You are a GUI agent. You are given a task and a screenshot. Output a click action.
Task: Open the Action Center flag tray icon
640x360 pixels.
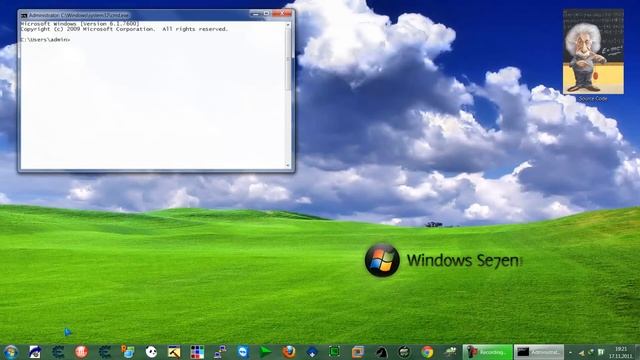(x=601, y=352)
